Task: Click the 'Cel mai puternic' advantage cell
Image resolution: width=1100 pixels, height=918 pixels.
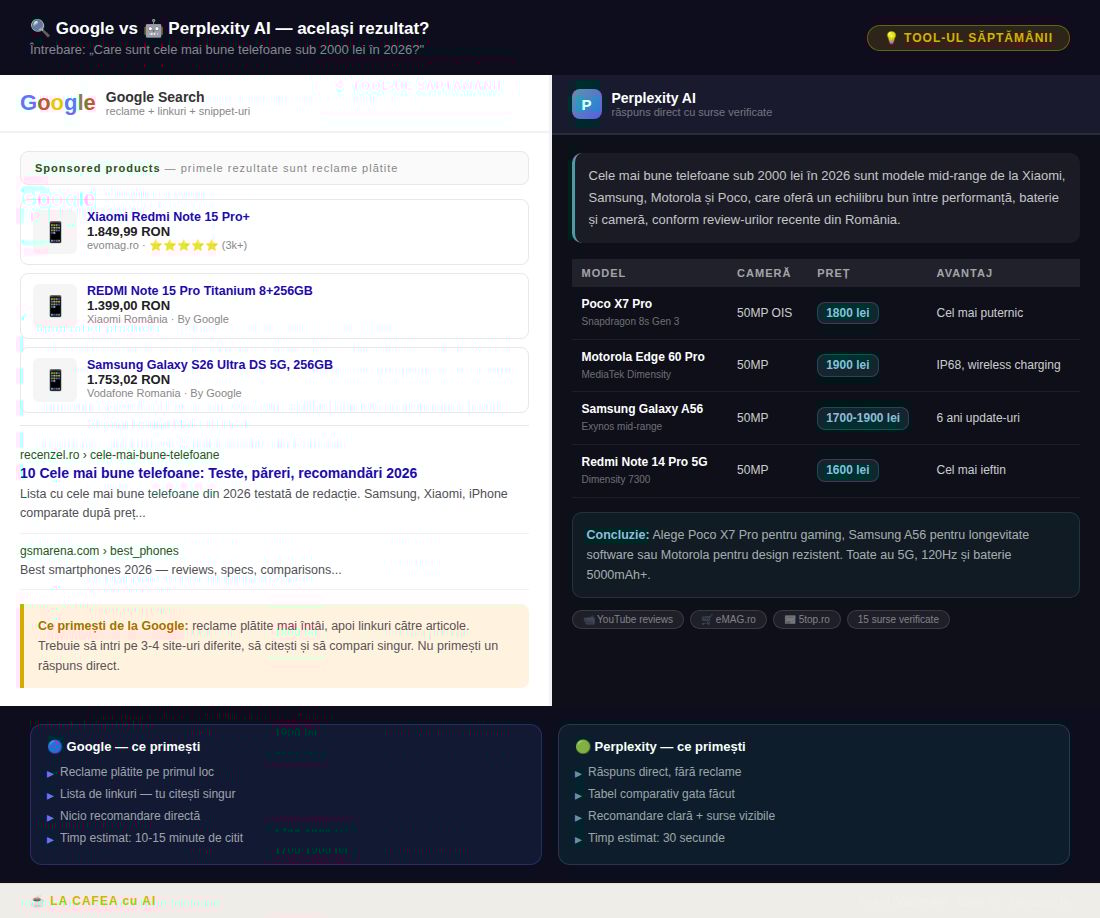Action: pos(979,313)
